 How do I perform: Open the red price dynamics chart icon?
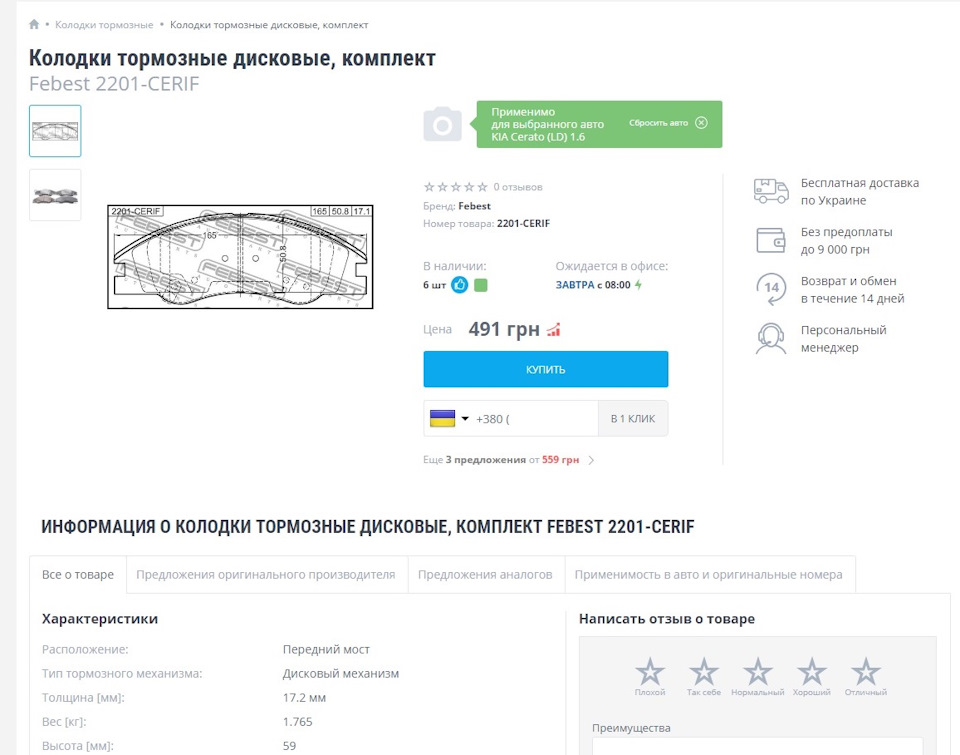tap(553, 330)
